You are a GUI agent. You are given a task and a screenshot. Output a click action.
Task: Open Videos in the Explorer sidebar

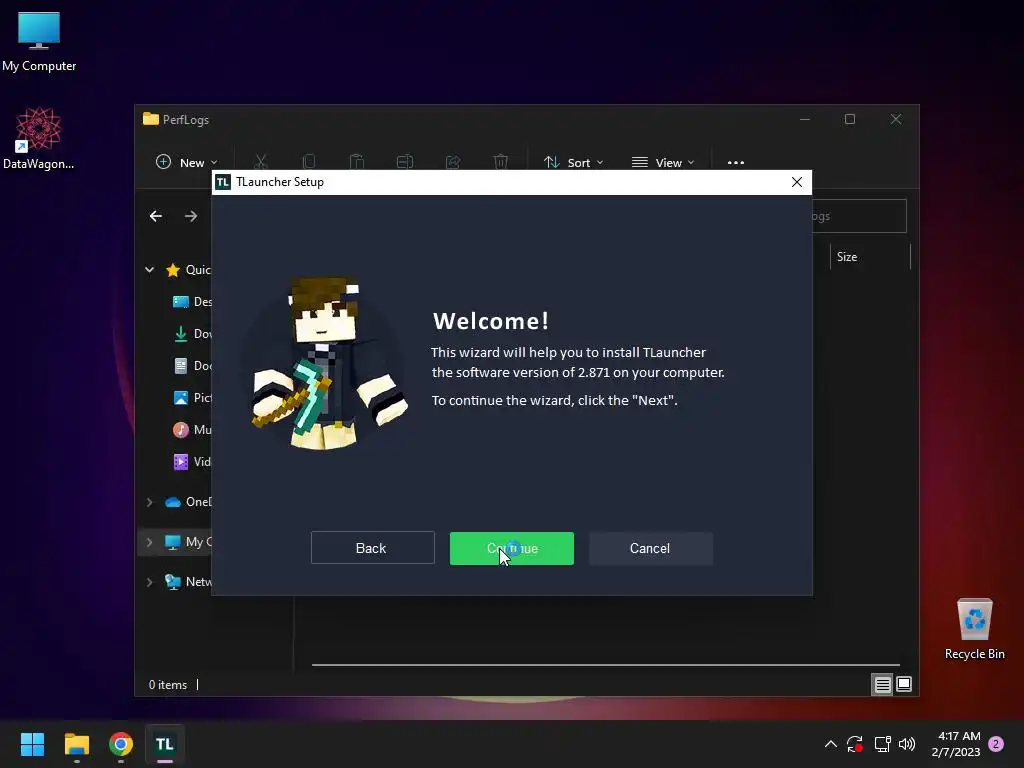tap(192, 462)
